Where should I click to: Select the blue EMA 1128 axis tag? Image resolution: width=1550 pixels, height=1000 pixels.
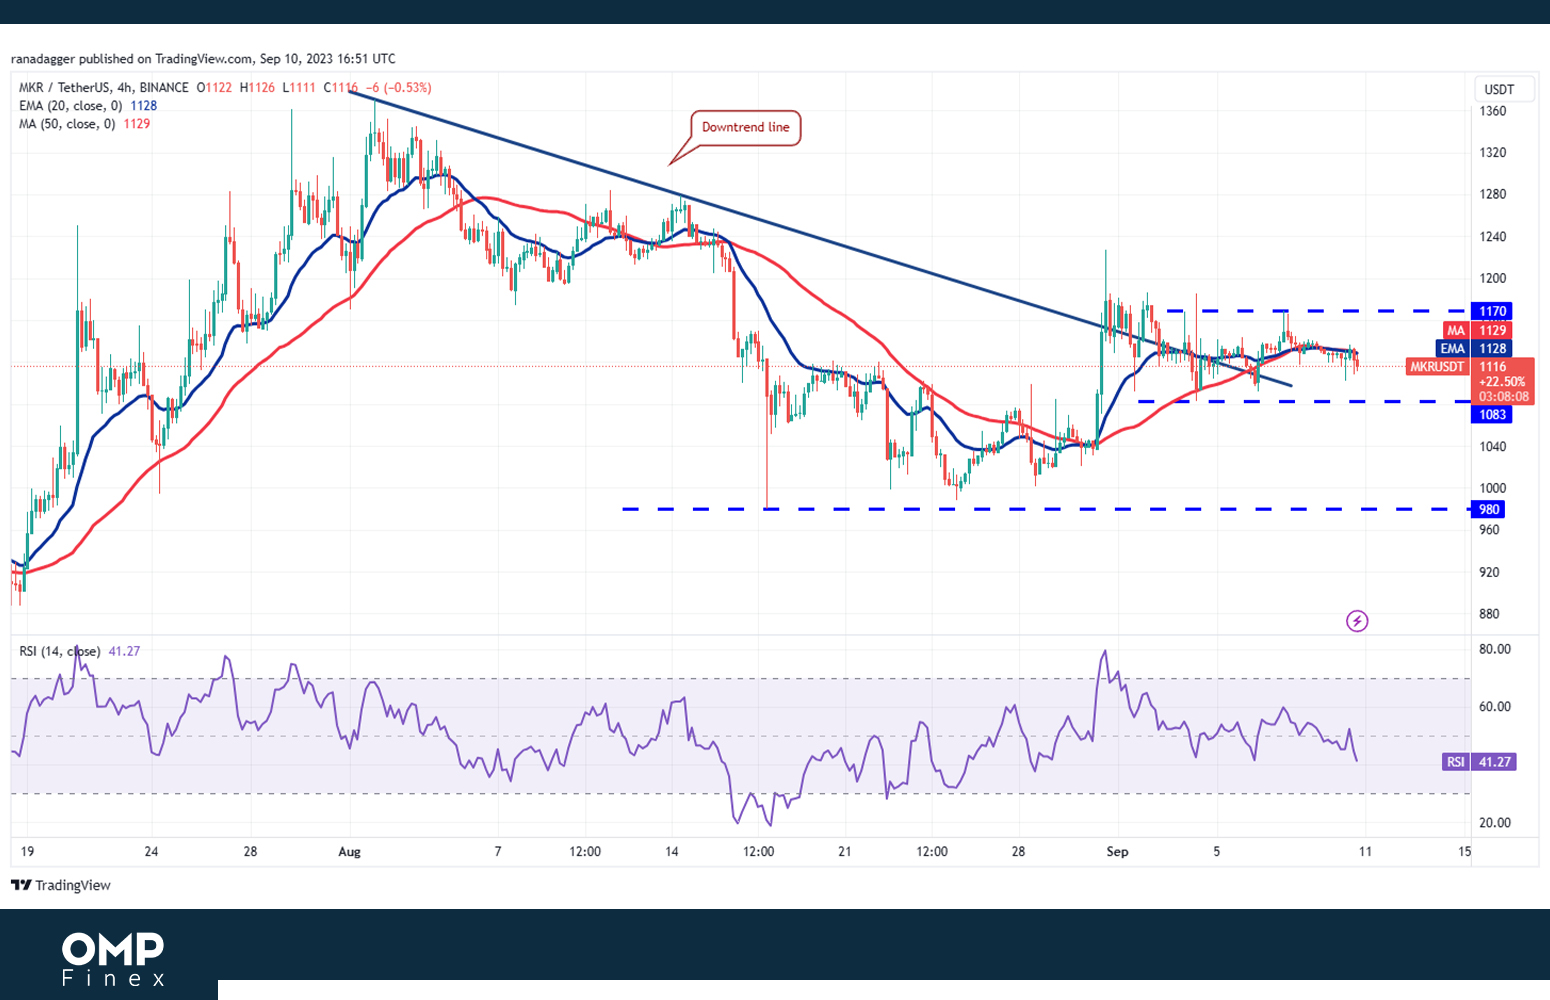tap(1475, 348)
